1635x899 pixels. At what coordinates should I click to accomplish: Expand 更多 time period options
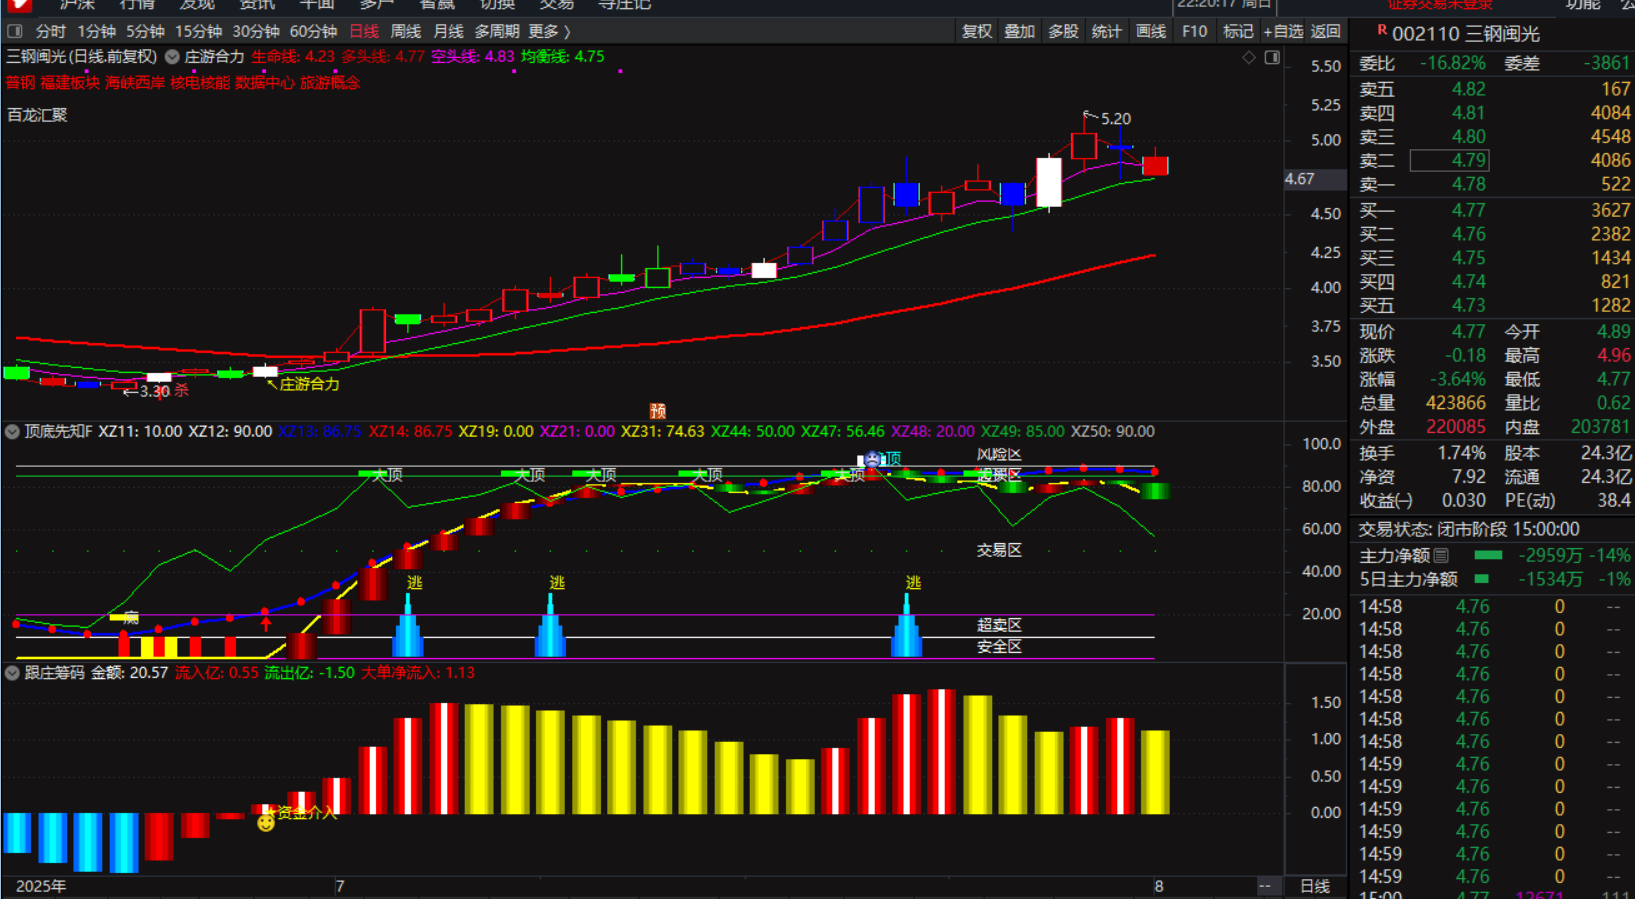pyautogui.click(x=549, y=32)
